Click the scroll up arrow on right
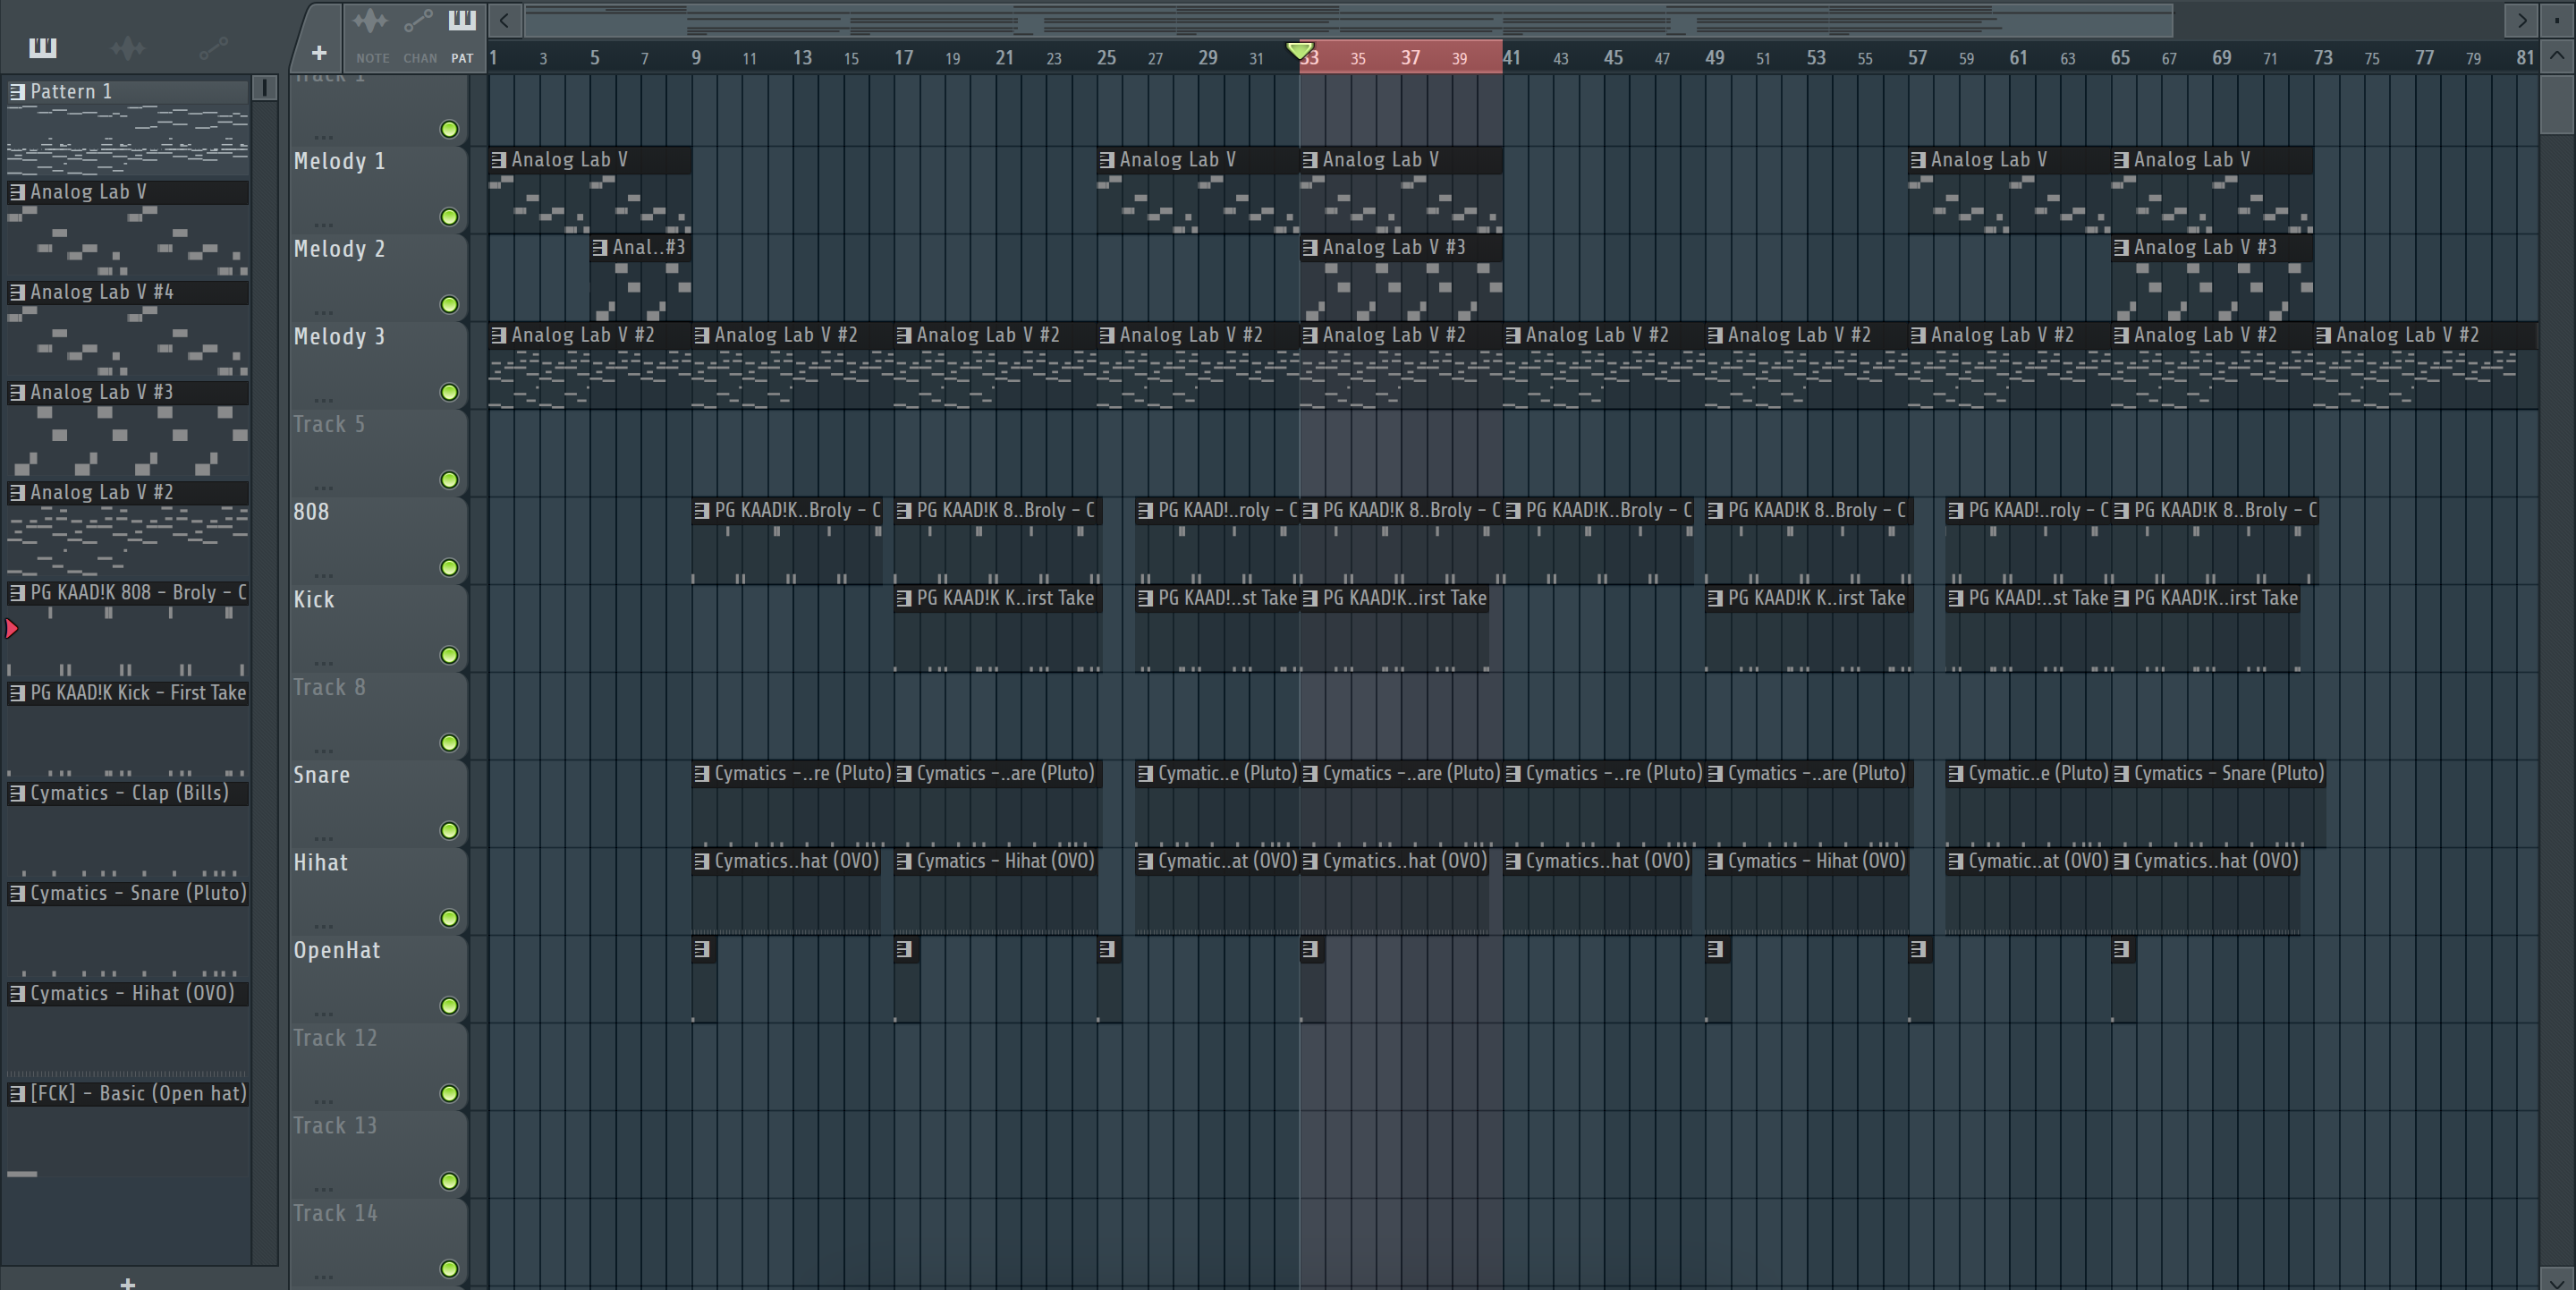 point(2557,56)
